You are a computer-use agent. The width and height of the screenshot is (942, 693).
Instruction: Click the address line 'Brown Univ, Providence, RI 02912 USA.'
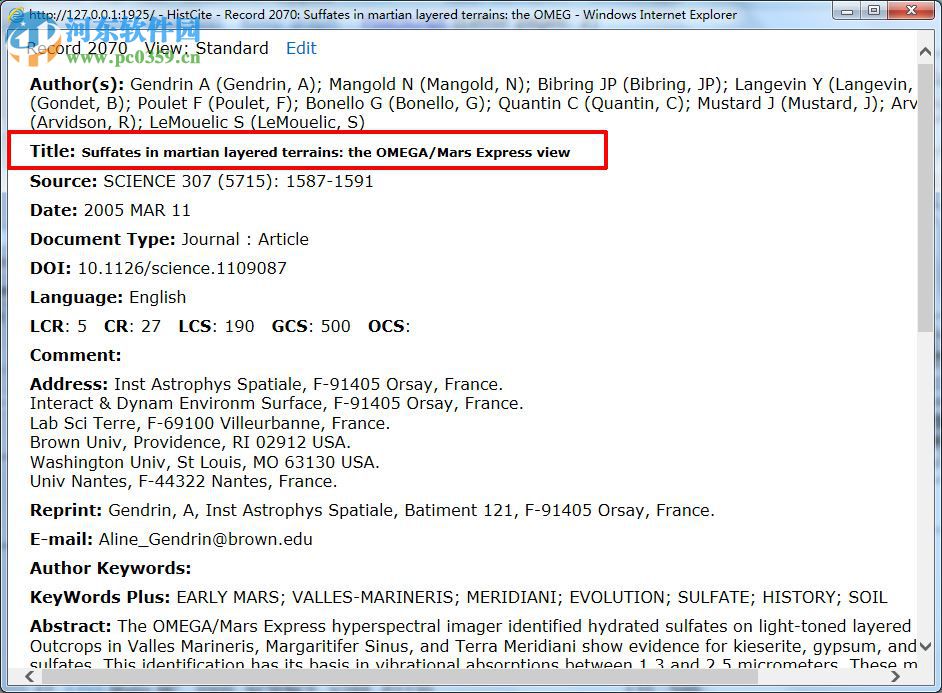coord(190,443)
